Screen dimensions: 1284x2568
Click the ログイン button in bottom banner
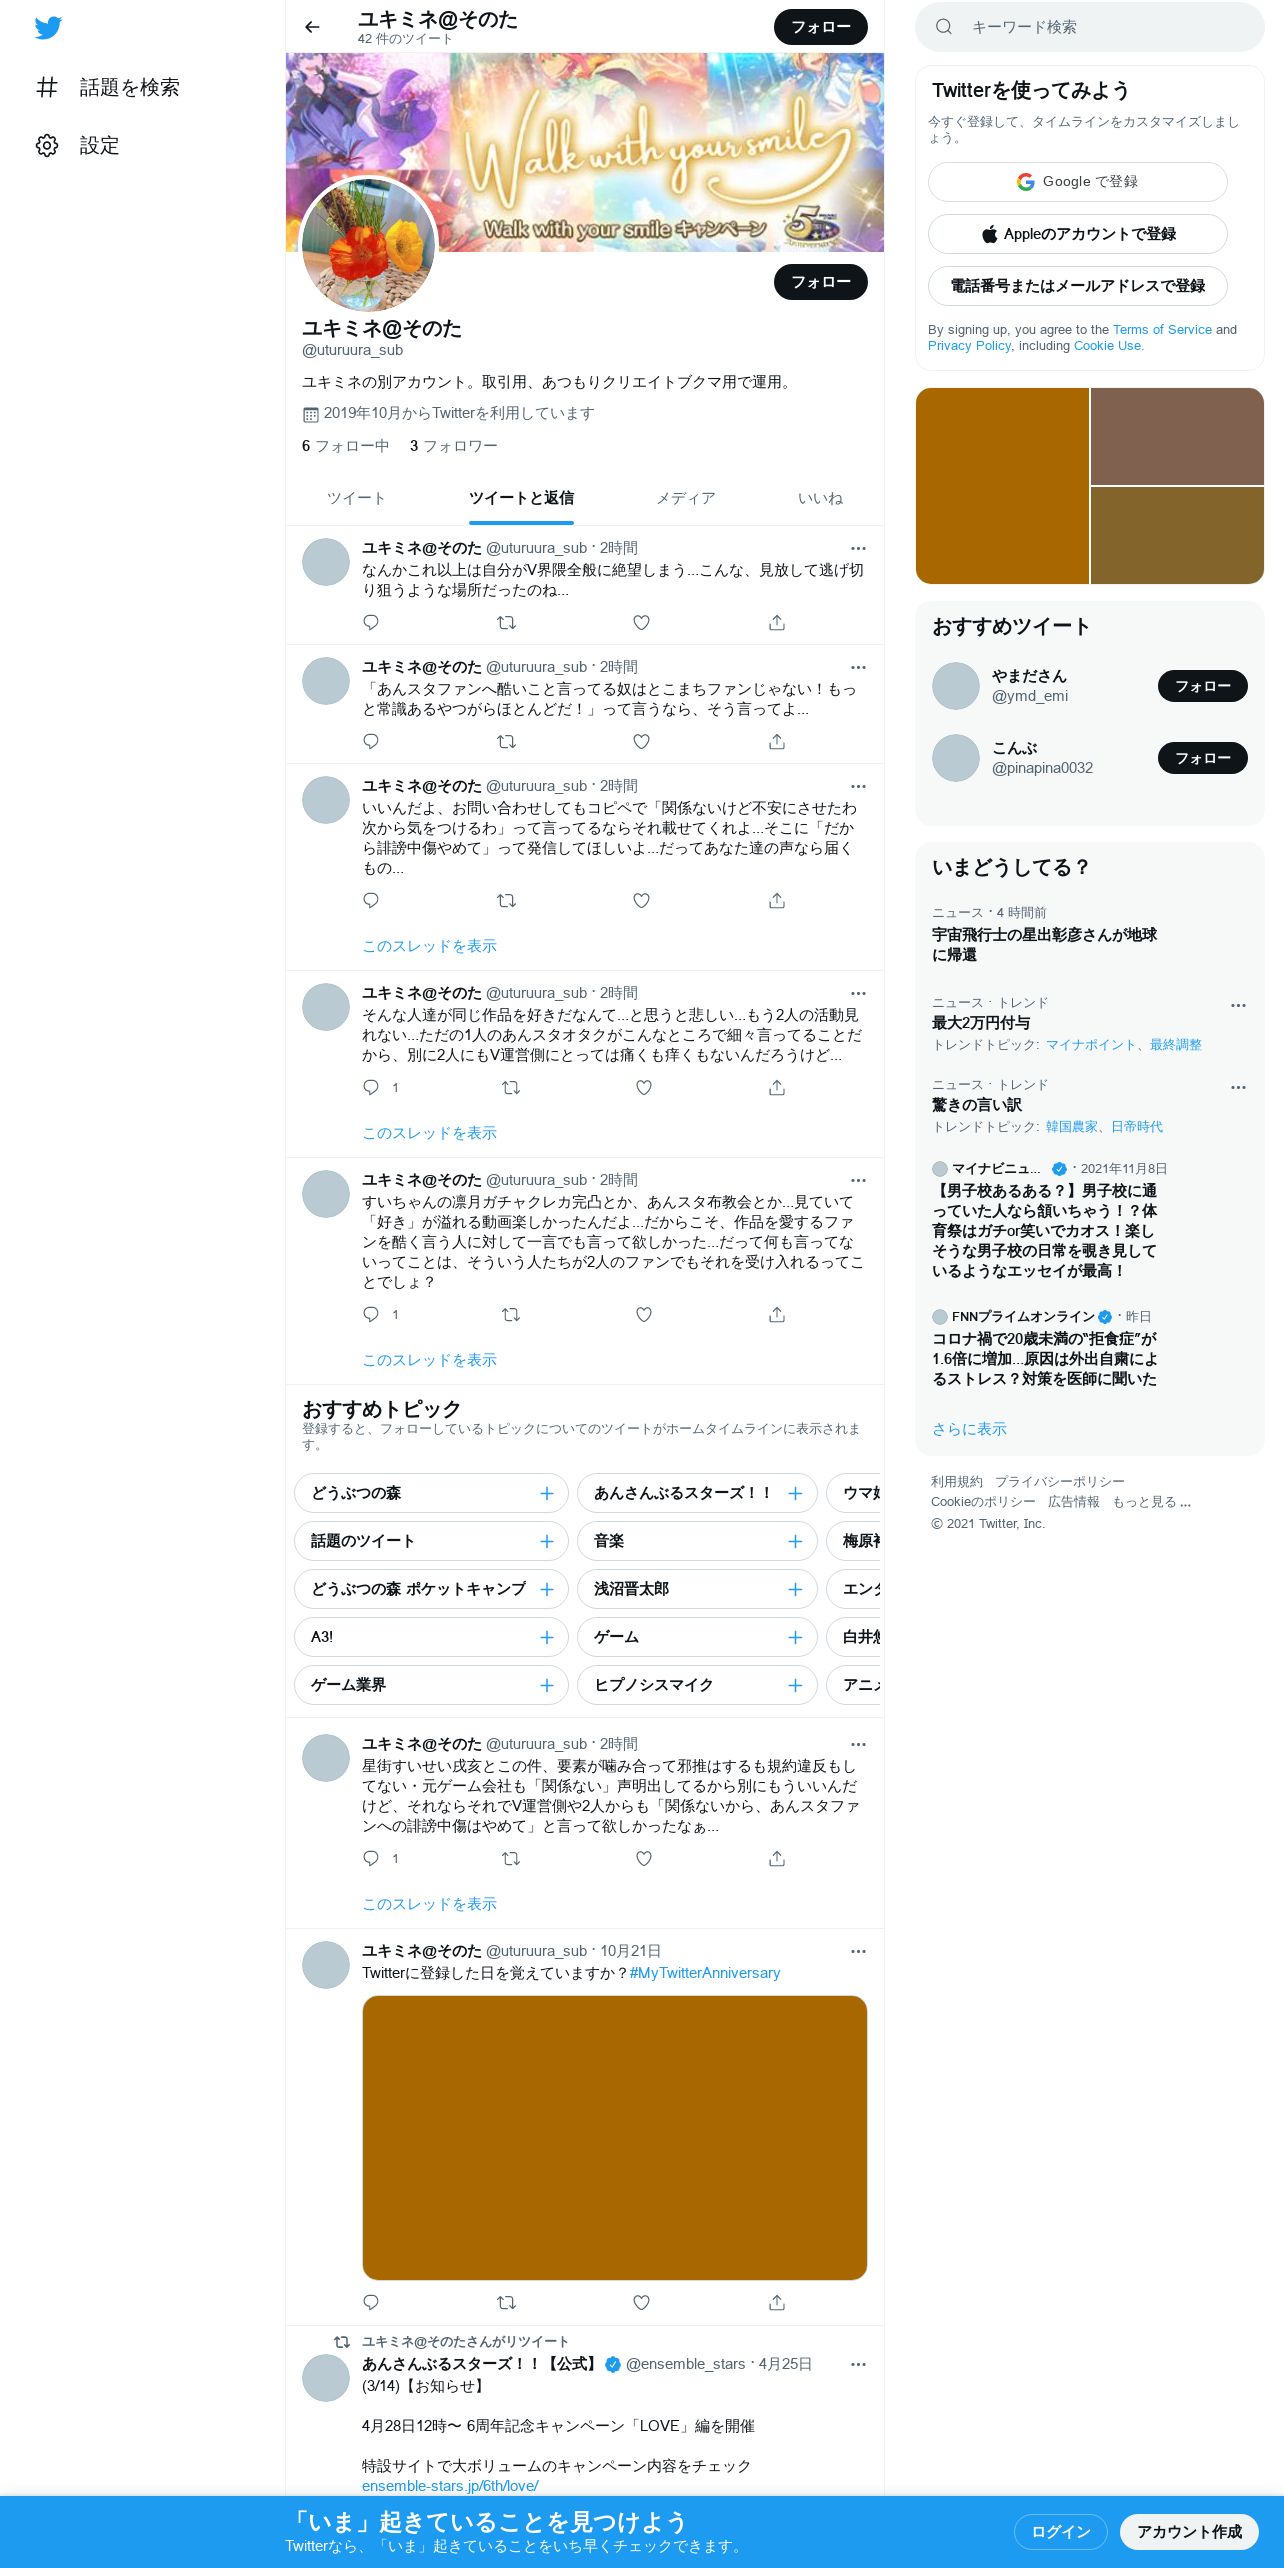[1061, 2531]
